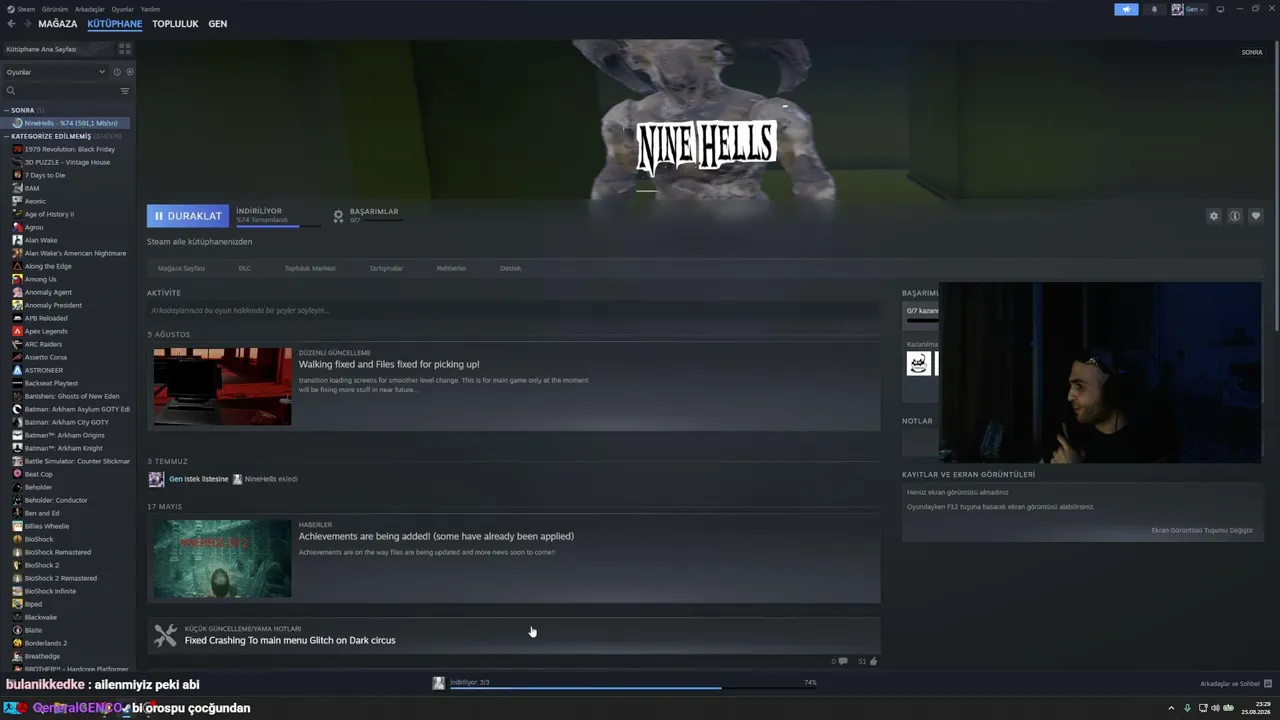Switch to Big Picture mode icon
Viewport: 1280px width, 720px height.
1220,9
